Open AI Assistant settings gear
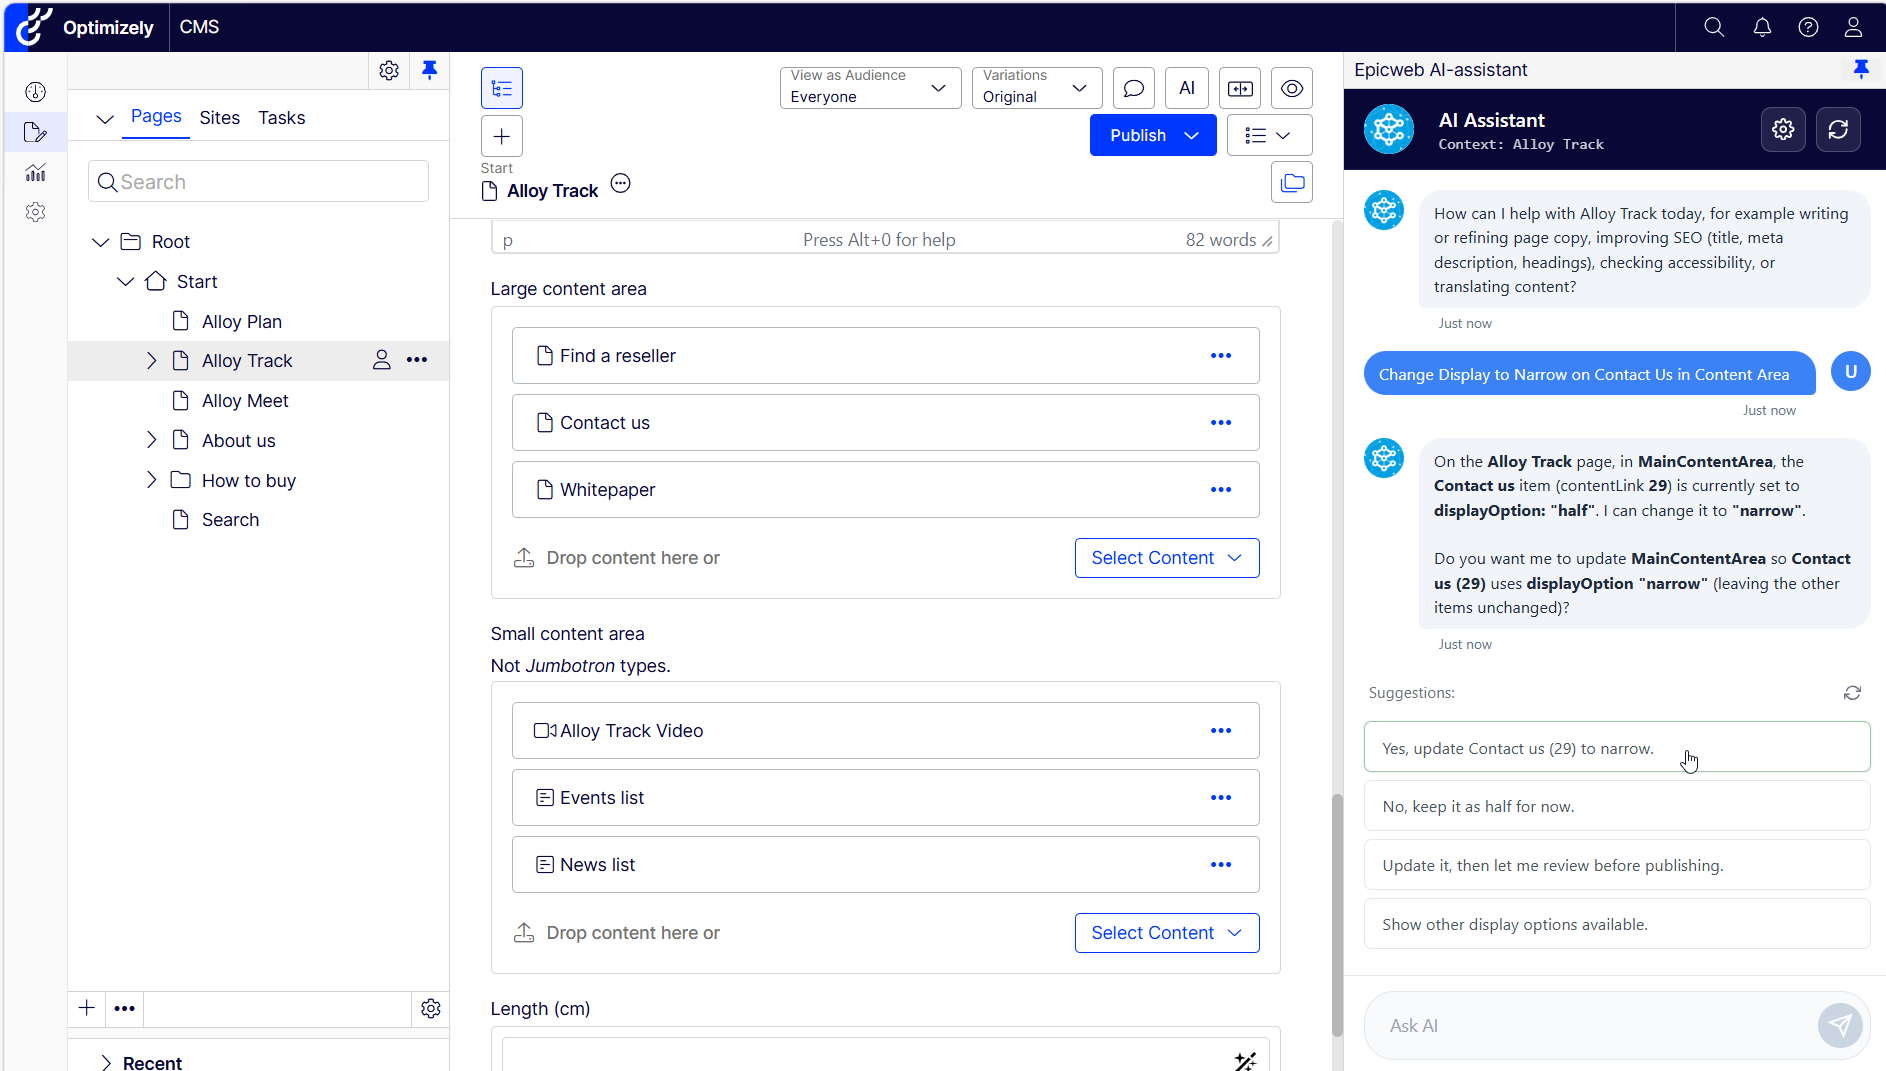1886x1071 pixels. pyautogui.click(x=1783, y=129)
